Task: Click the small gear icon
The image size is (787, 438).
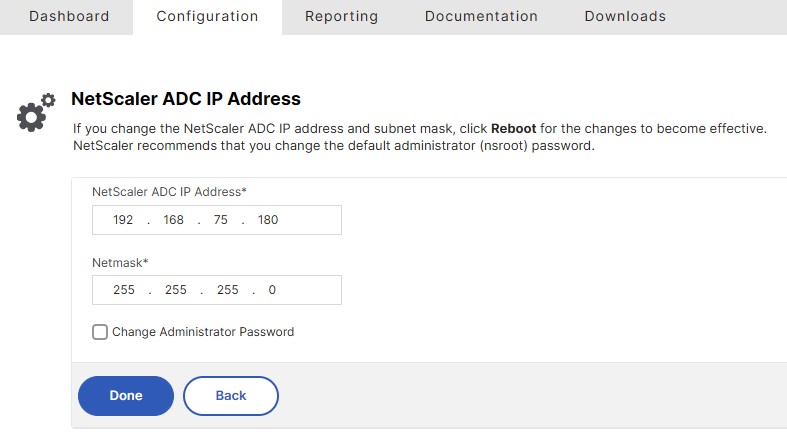Action: click(48, 100)
